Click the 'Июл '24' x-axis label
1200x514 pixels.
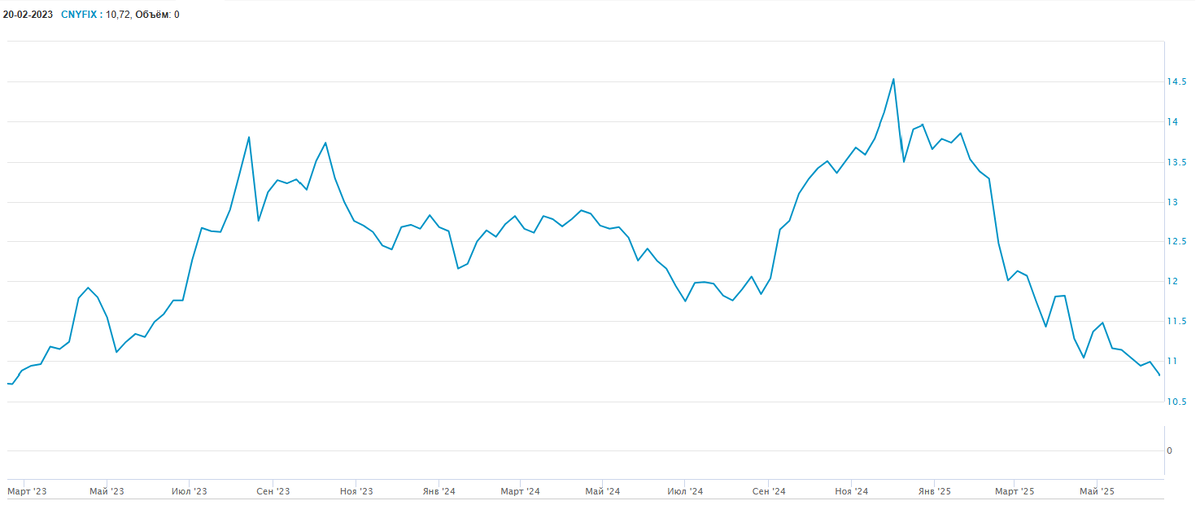pyautogui.click(x=685, y=491)
